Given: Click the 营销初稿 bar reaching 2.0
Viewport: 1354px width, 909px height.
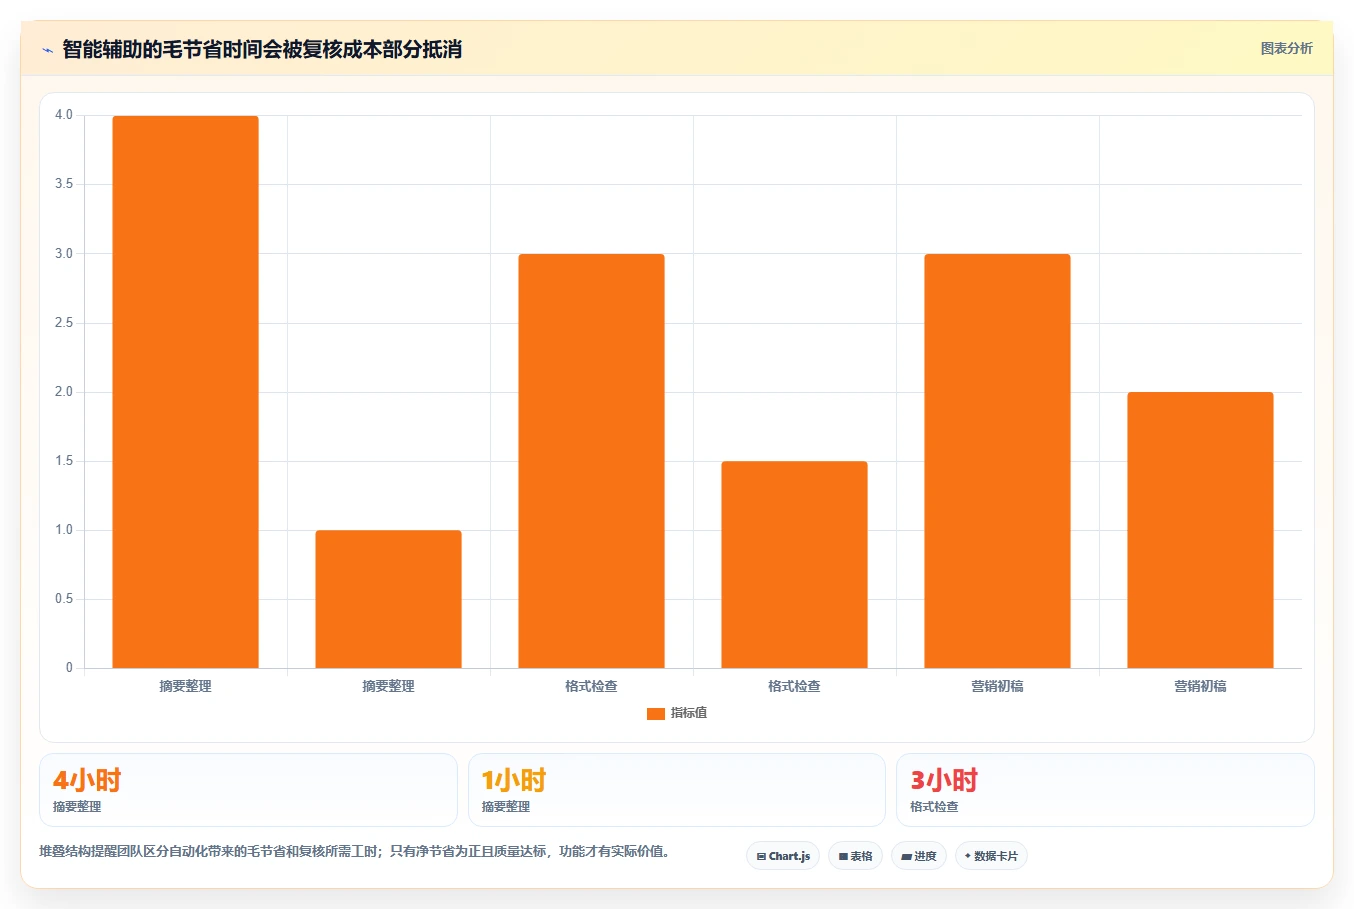Looking at the screenshot, I should pyautogui.click(x=1200, y=530).
